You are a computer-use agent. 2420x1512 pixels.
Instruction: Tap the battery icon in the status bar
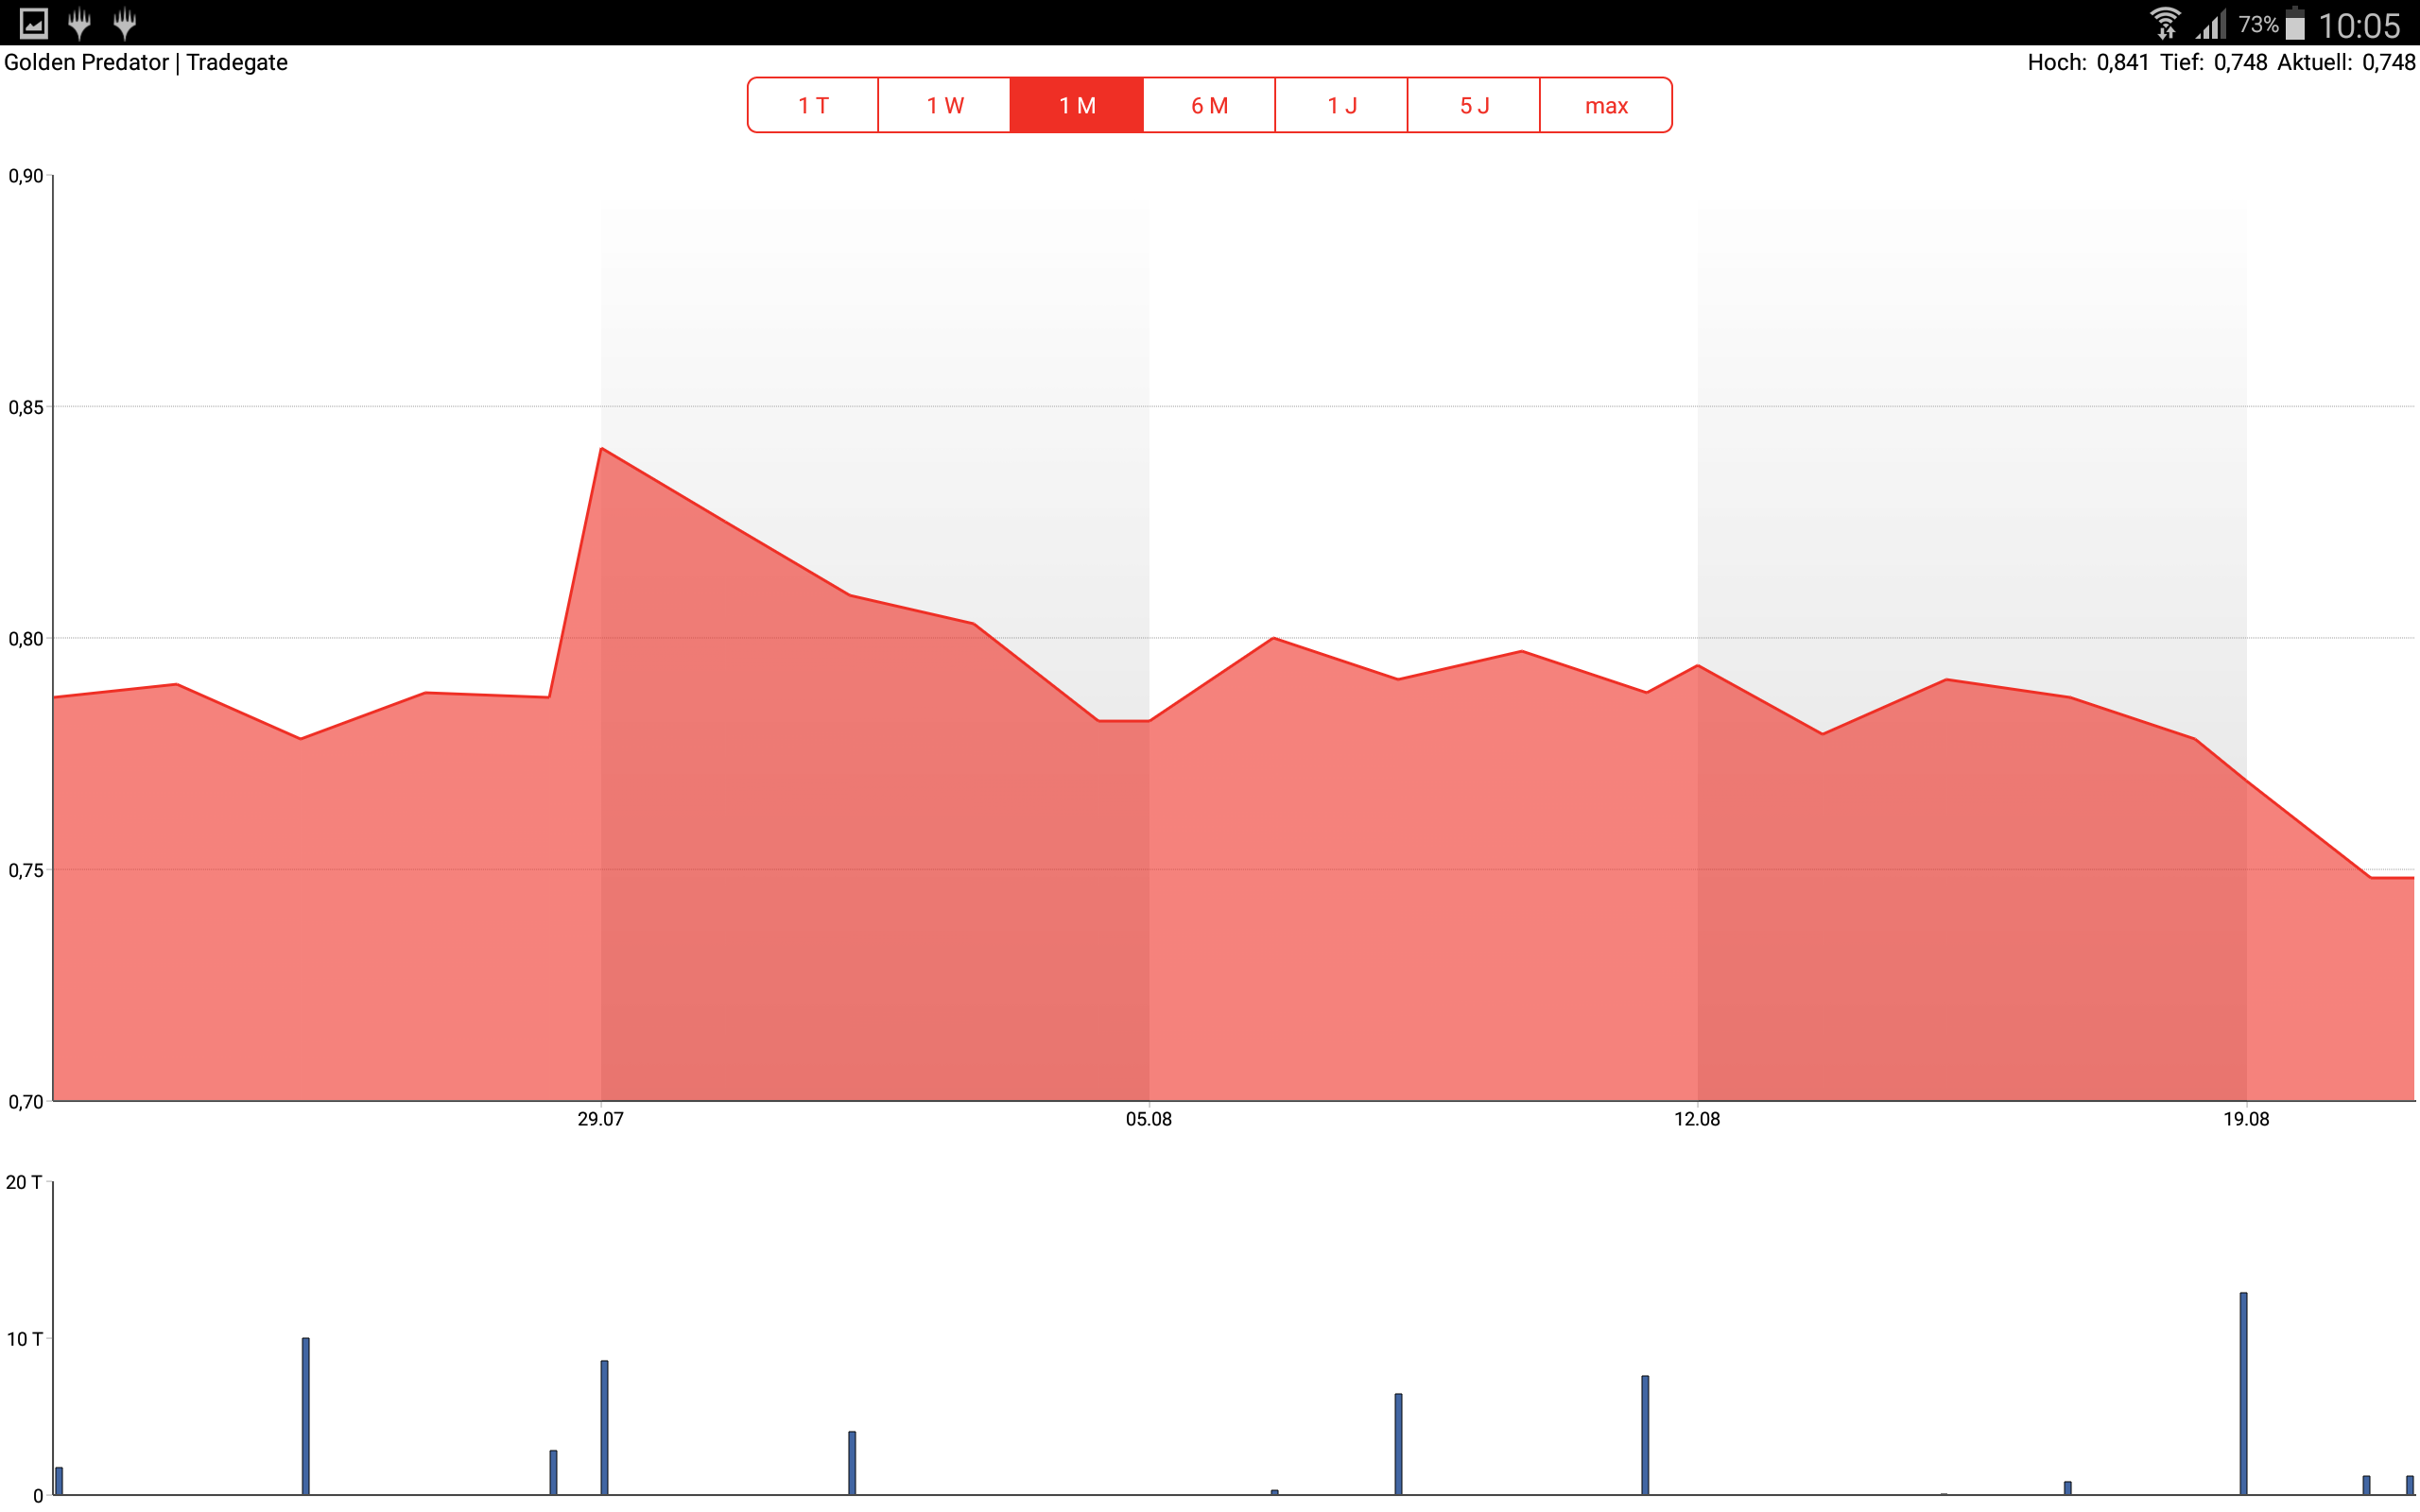point(2296,23)
